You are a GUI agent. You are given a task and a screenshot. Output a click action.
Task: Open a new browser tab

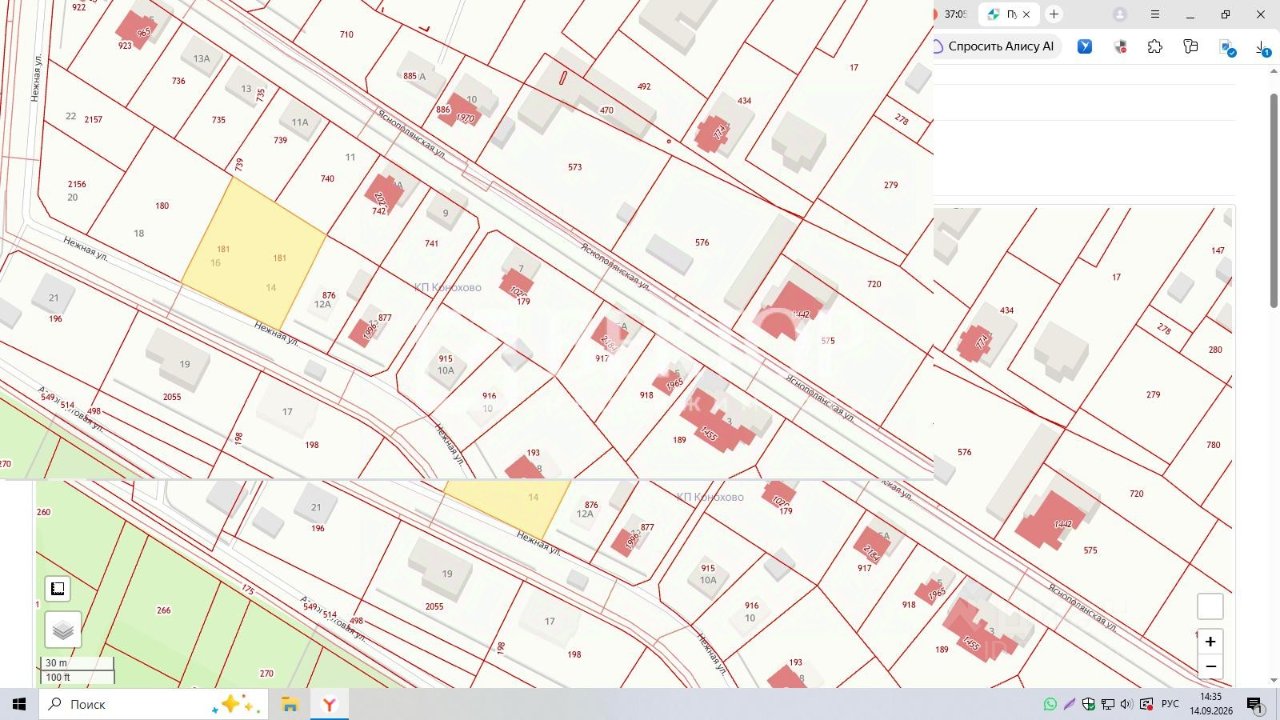tap(1053, 14)
